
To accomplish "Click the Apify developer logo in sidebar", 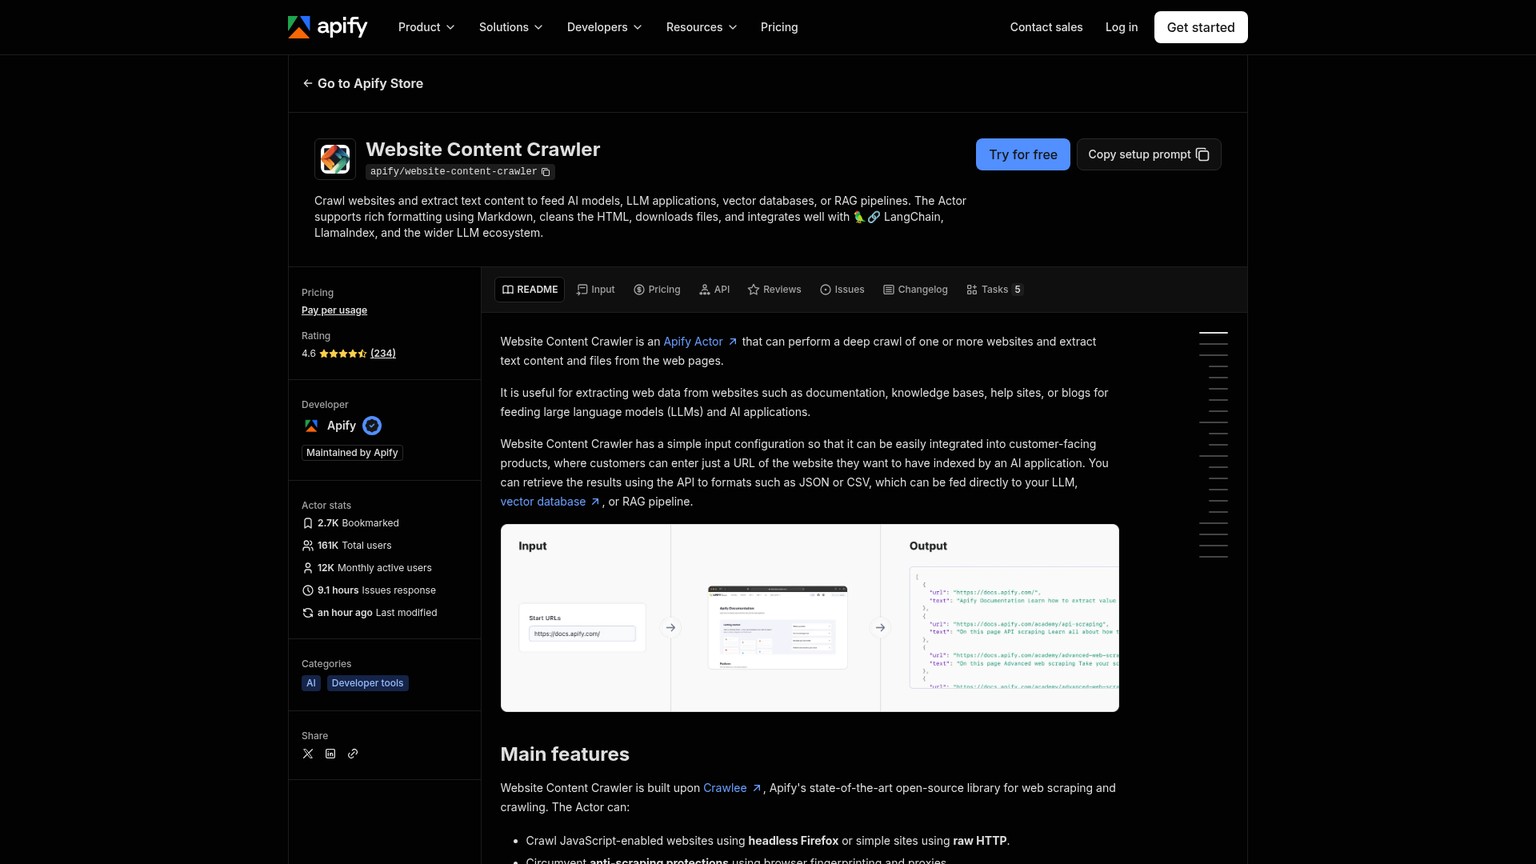I will 311,426.
